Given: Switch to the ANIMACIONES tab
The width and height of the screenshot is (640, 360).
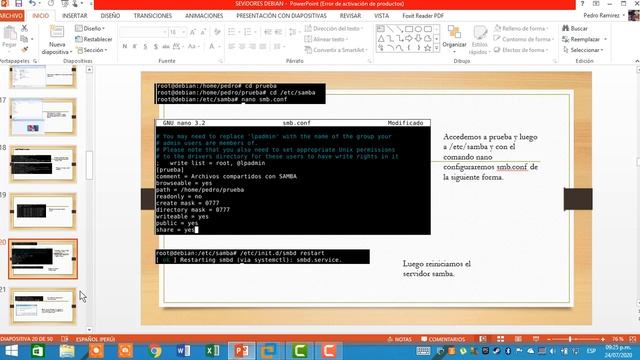Looking at the screenshot, I should (x=204, y=16).
